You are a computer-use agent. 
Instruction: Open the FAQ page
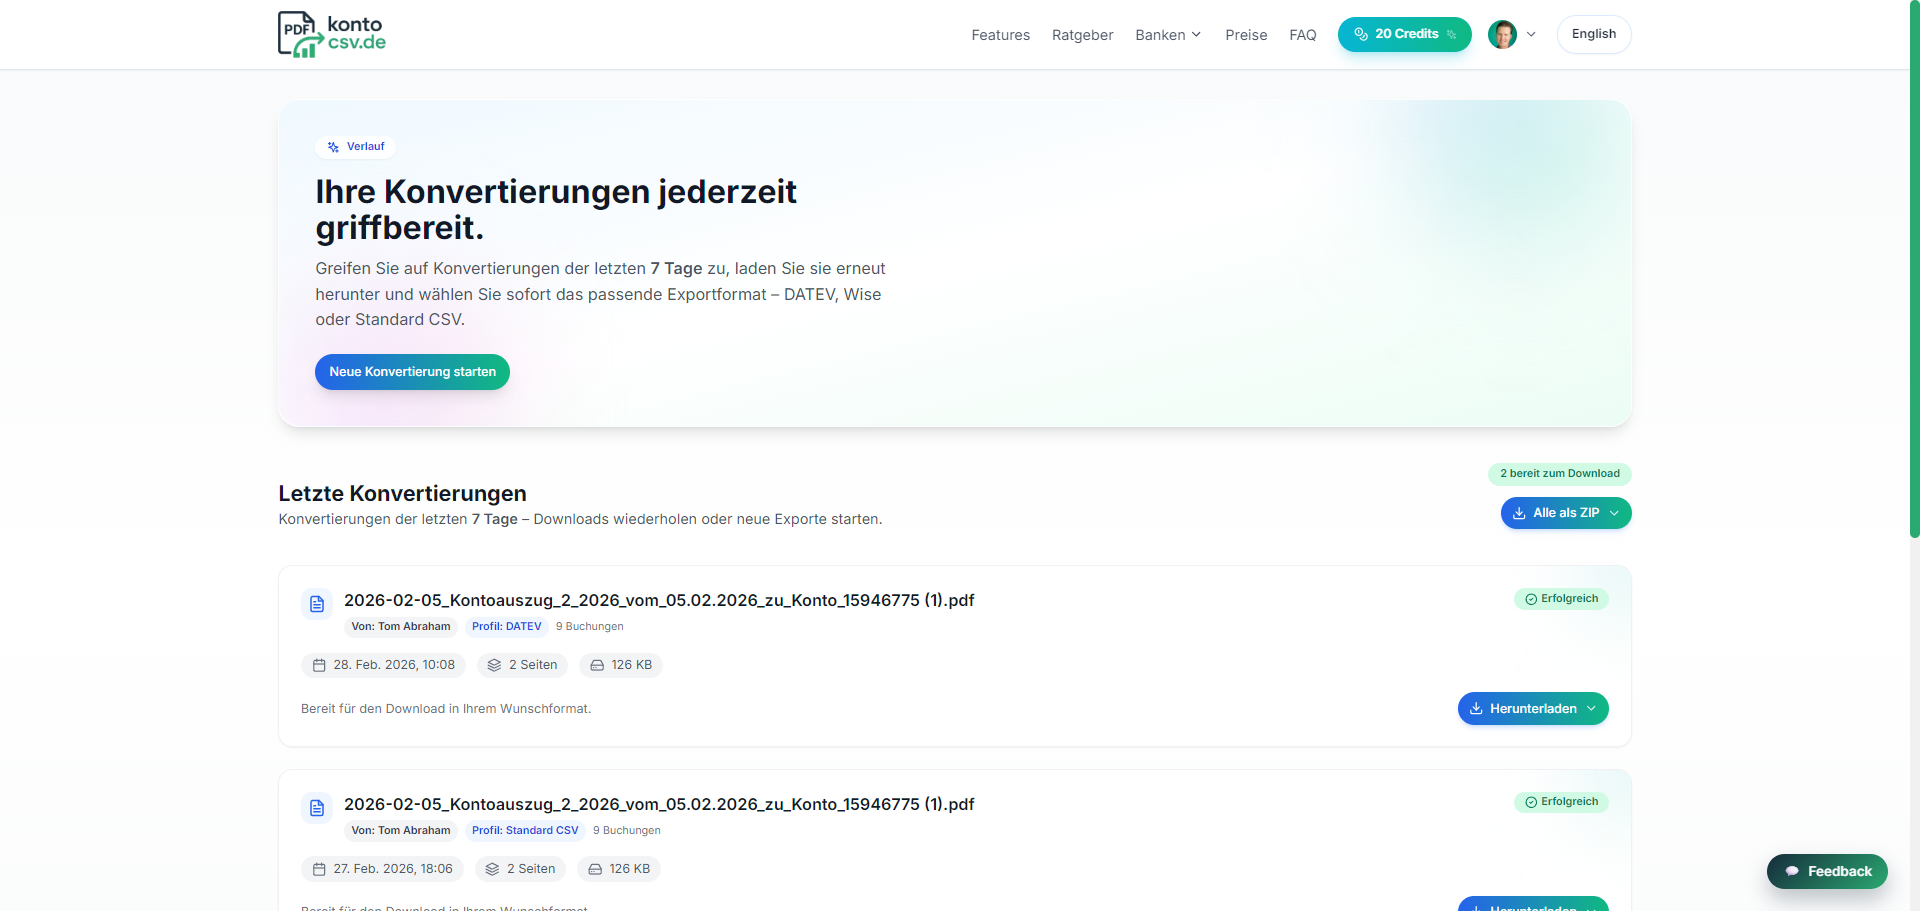[x=1302, y=35]
